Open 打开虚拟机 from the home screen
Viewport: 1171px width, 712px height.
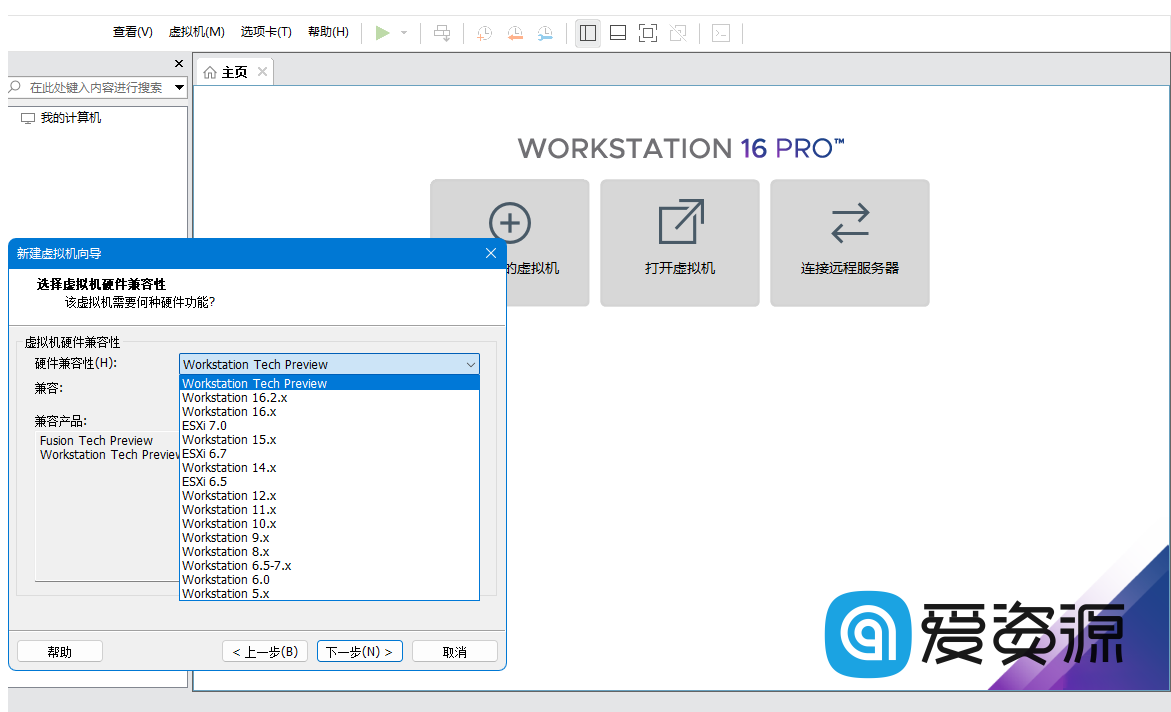pyautogui.click(x=679, y=242)
